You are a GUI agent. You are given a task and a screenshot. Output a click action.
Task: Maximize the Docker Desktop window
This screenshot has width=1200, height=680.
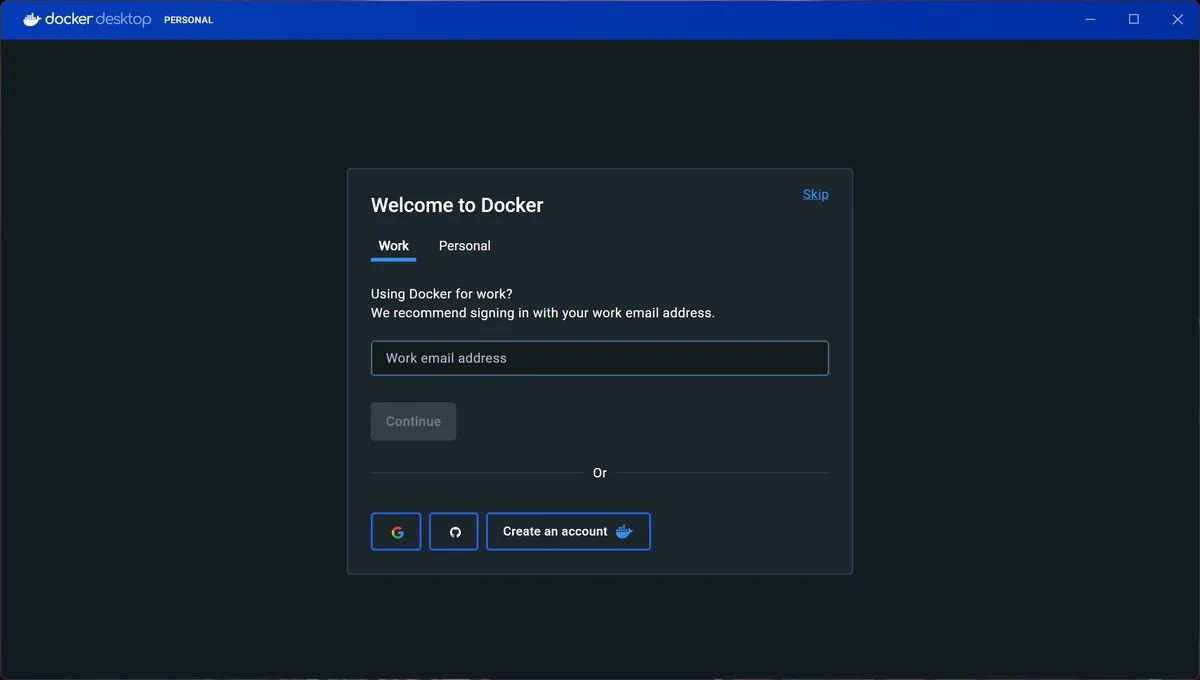click(1134, 19)
